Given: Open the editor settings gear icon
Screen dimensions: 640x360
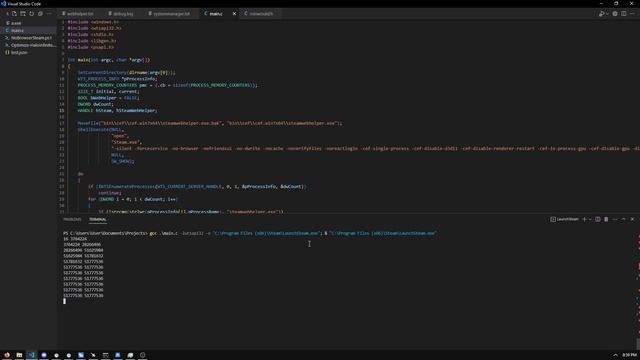Looking at the screenshot, I should (x=615, y=13).
